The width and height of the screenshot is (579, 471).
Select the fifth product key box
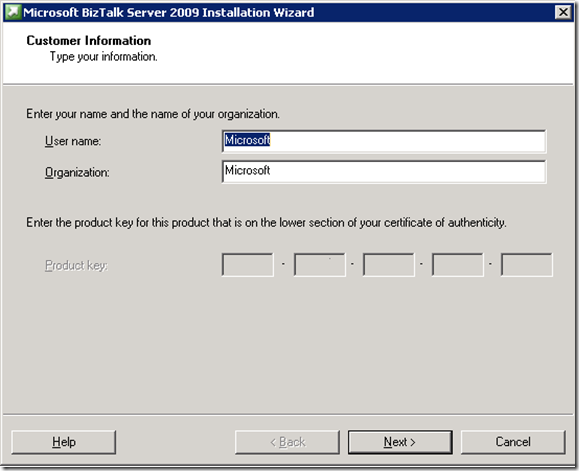527,265
